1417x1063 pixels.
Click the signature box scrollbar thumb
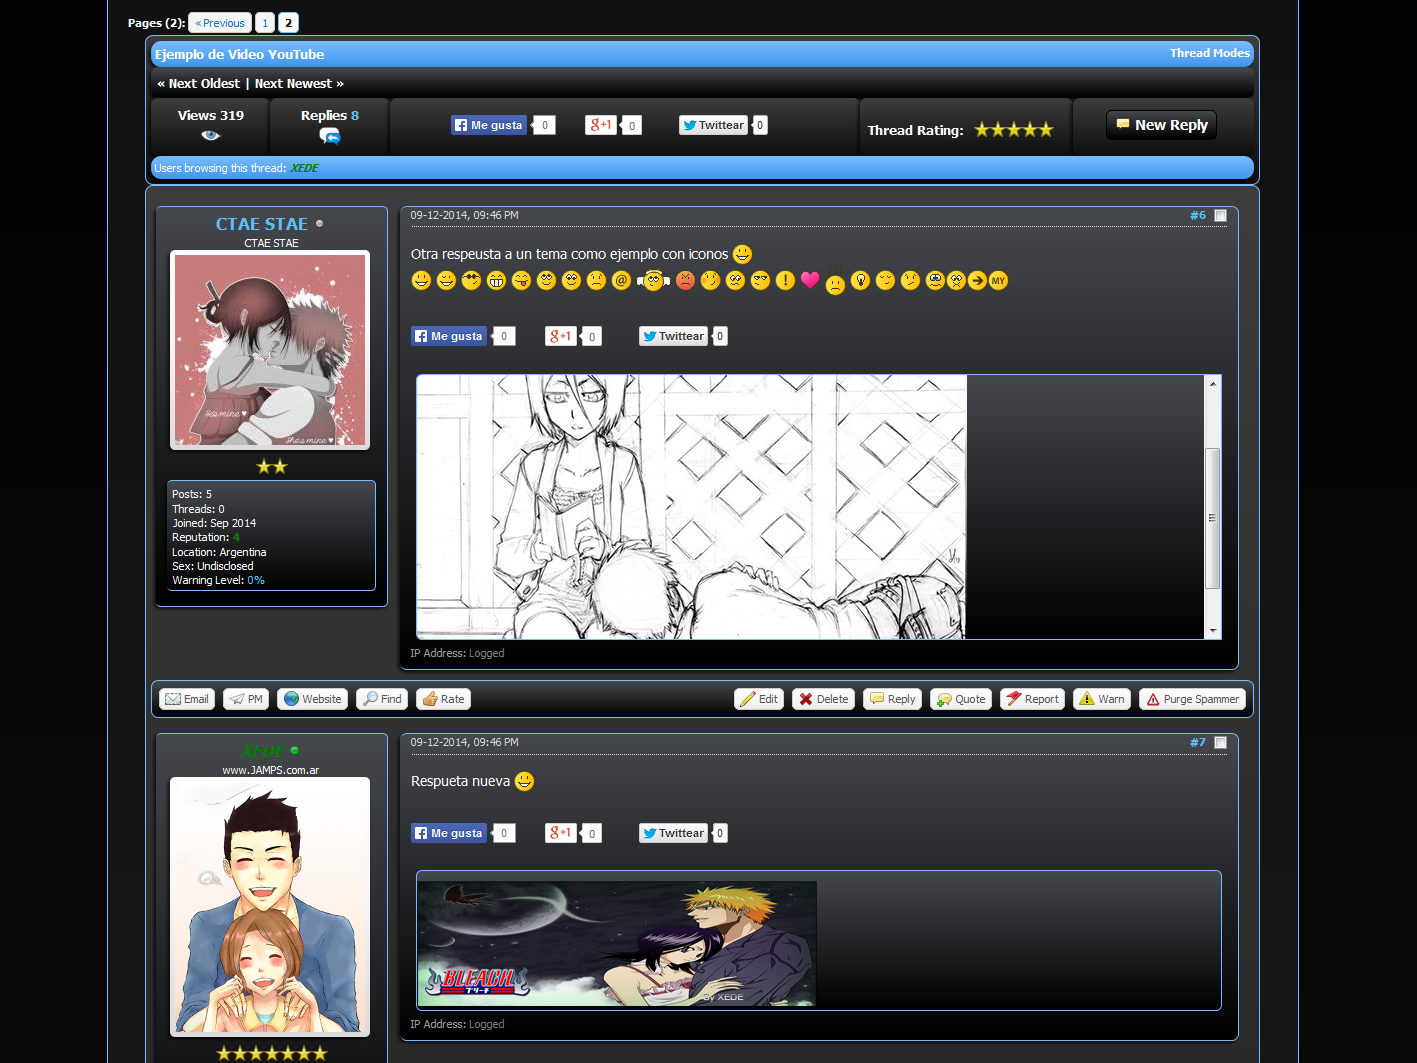(1213, 518)
